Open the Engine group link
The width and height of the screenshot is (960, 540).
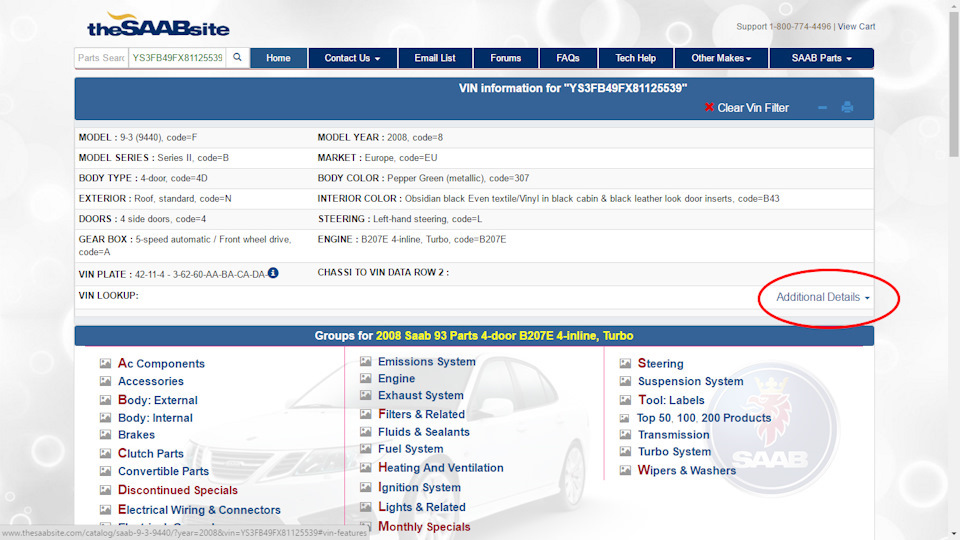396,378
